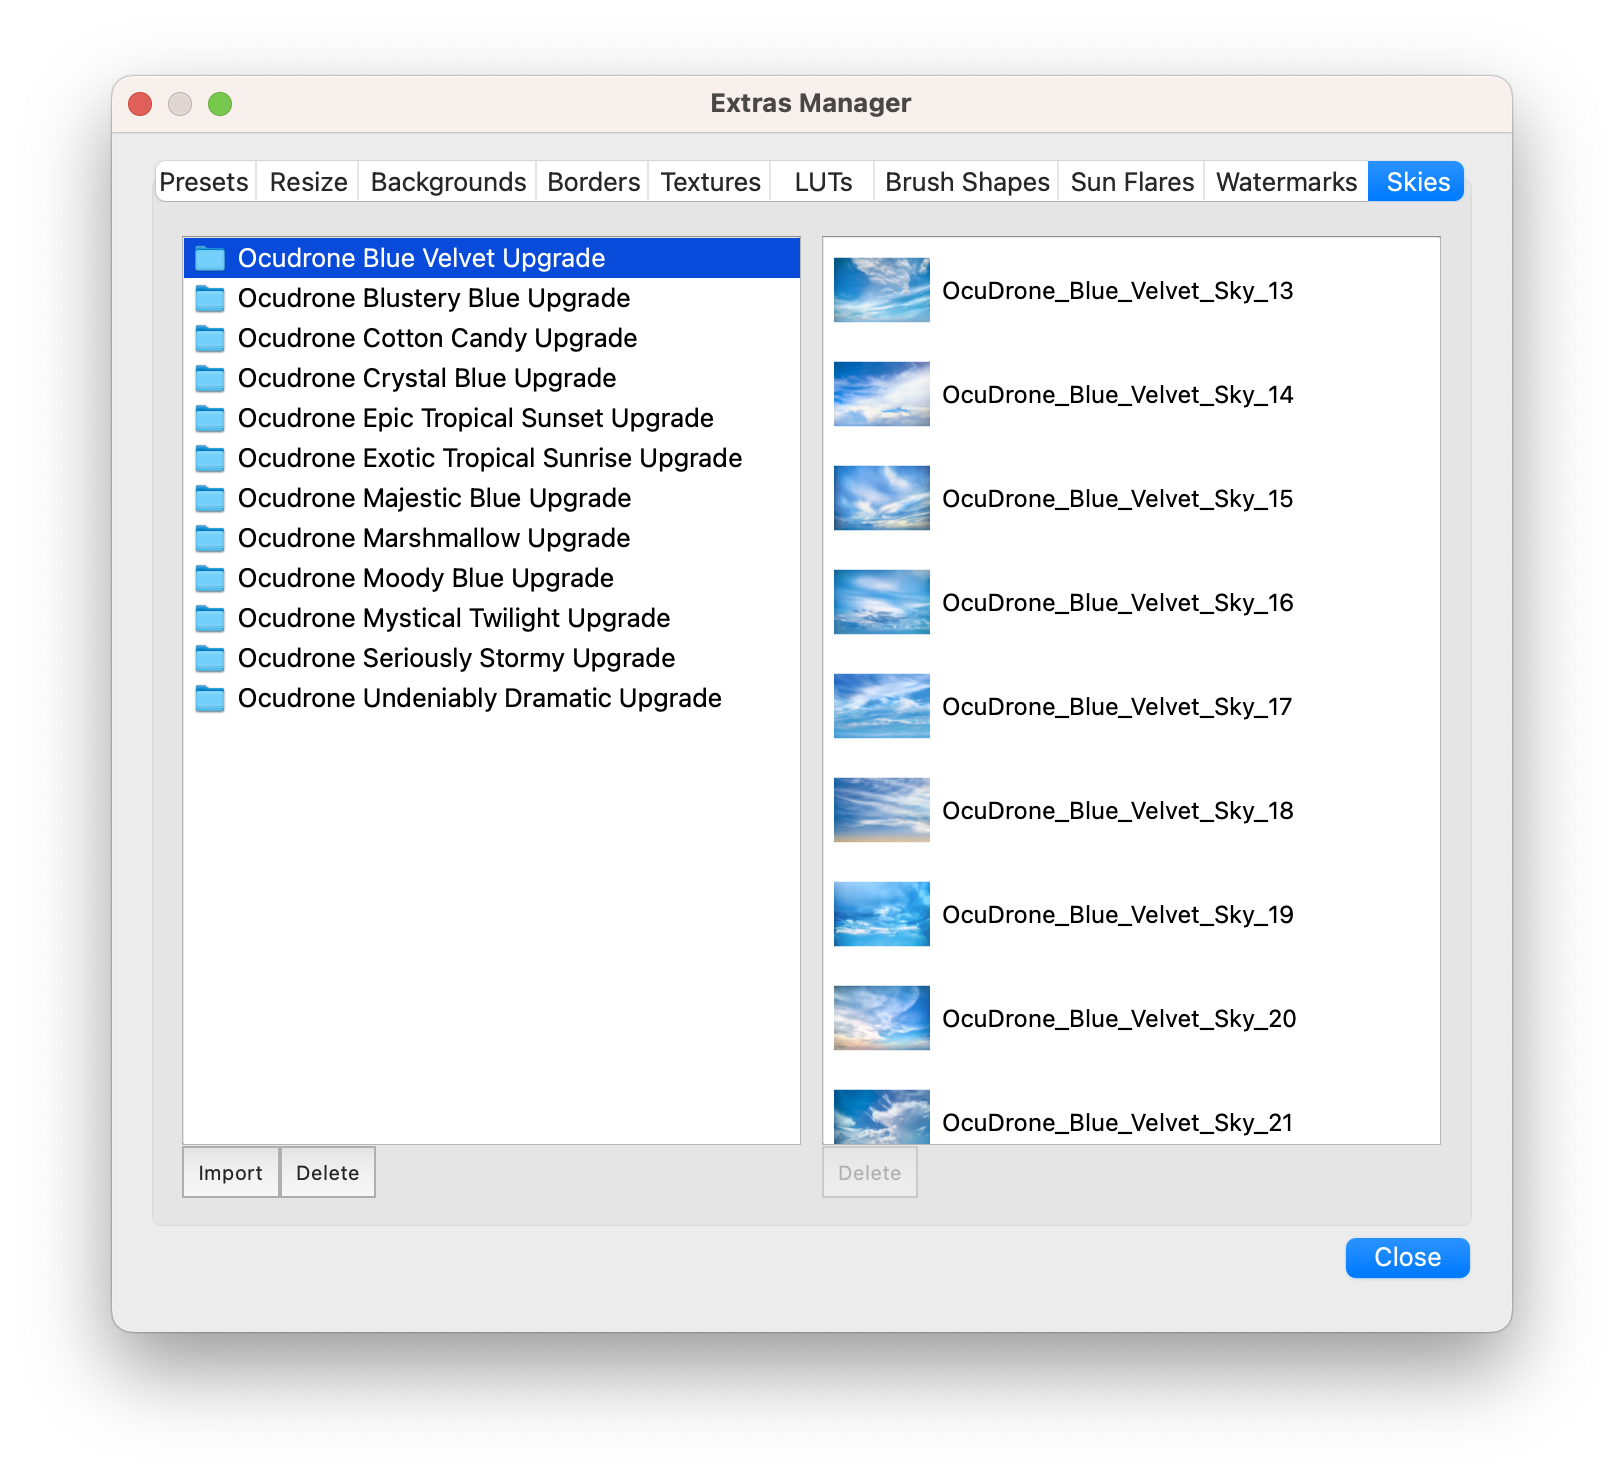Image resolution: width=1624 pixels, height=1480 pixels.
Task: Click folder icon for Ocudrone Seriously Stormy Upgrade
Action: coord(210,659)
